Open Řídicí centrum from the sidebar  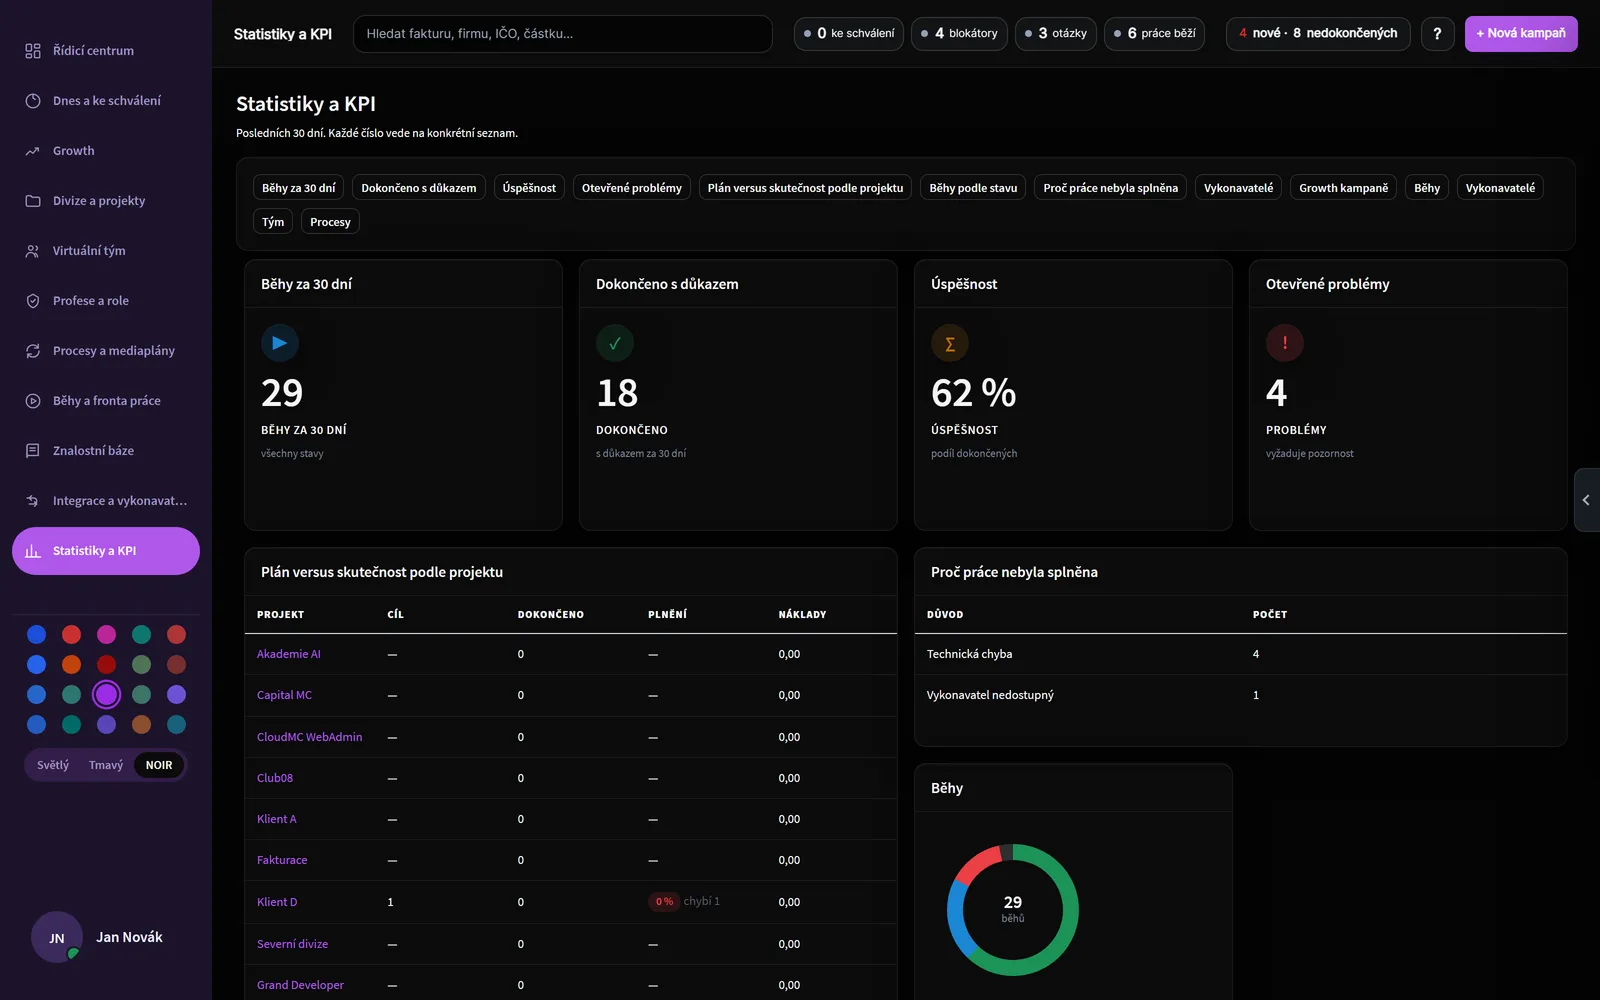[x=106, y=51]
